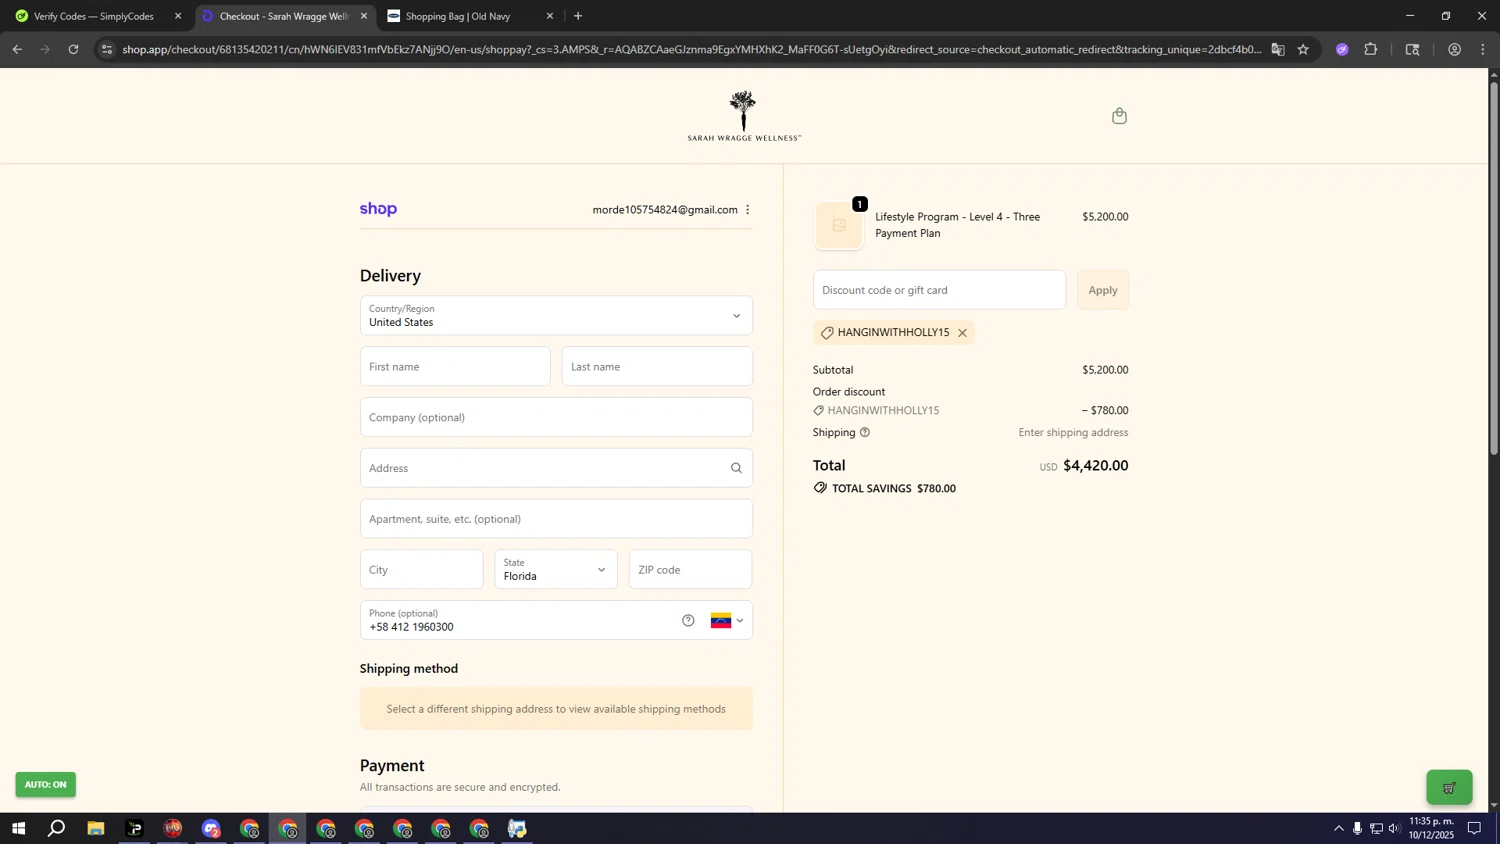Toggle the AUTO: ON button
This screenshot has width=1500, height=844.
coord(45,785)
